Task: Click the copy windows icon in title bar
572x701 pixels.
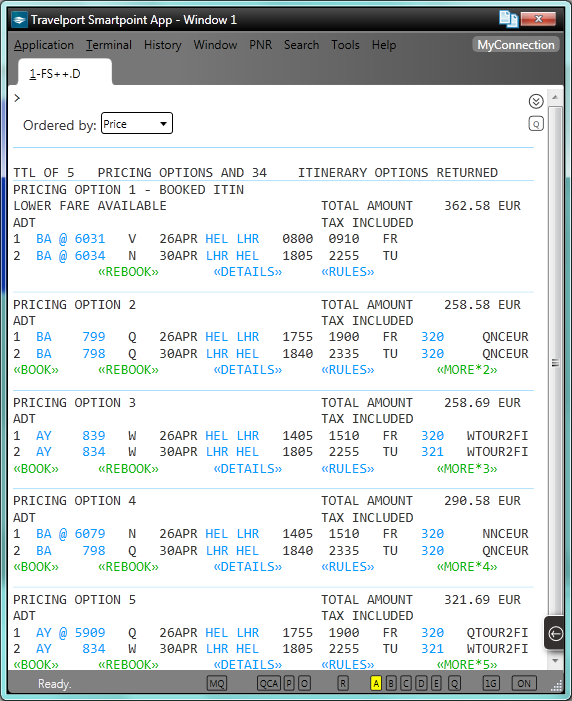Action: coord(508,19)
